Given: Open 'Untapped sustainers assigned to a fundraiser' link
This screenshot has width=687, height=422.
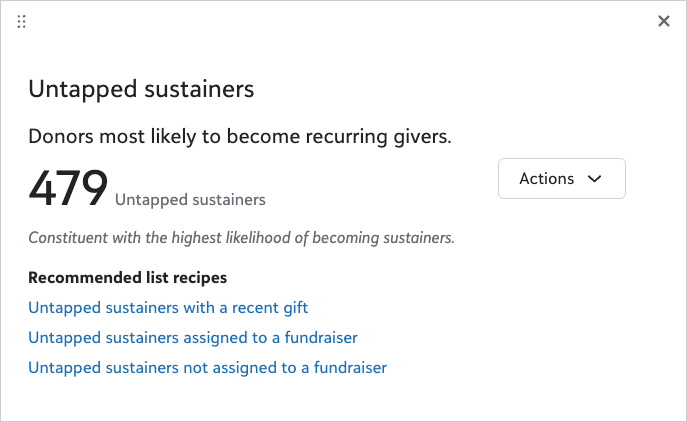Looking at the screenshot, I should point(193,338).
